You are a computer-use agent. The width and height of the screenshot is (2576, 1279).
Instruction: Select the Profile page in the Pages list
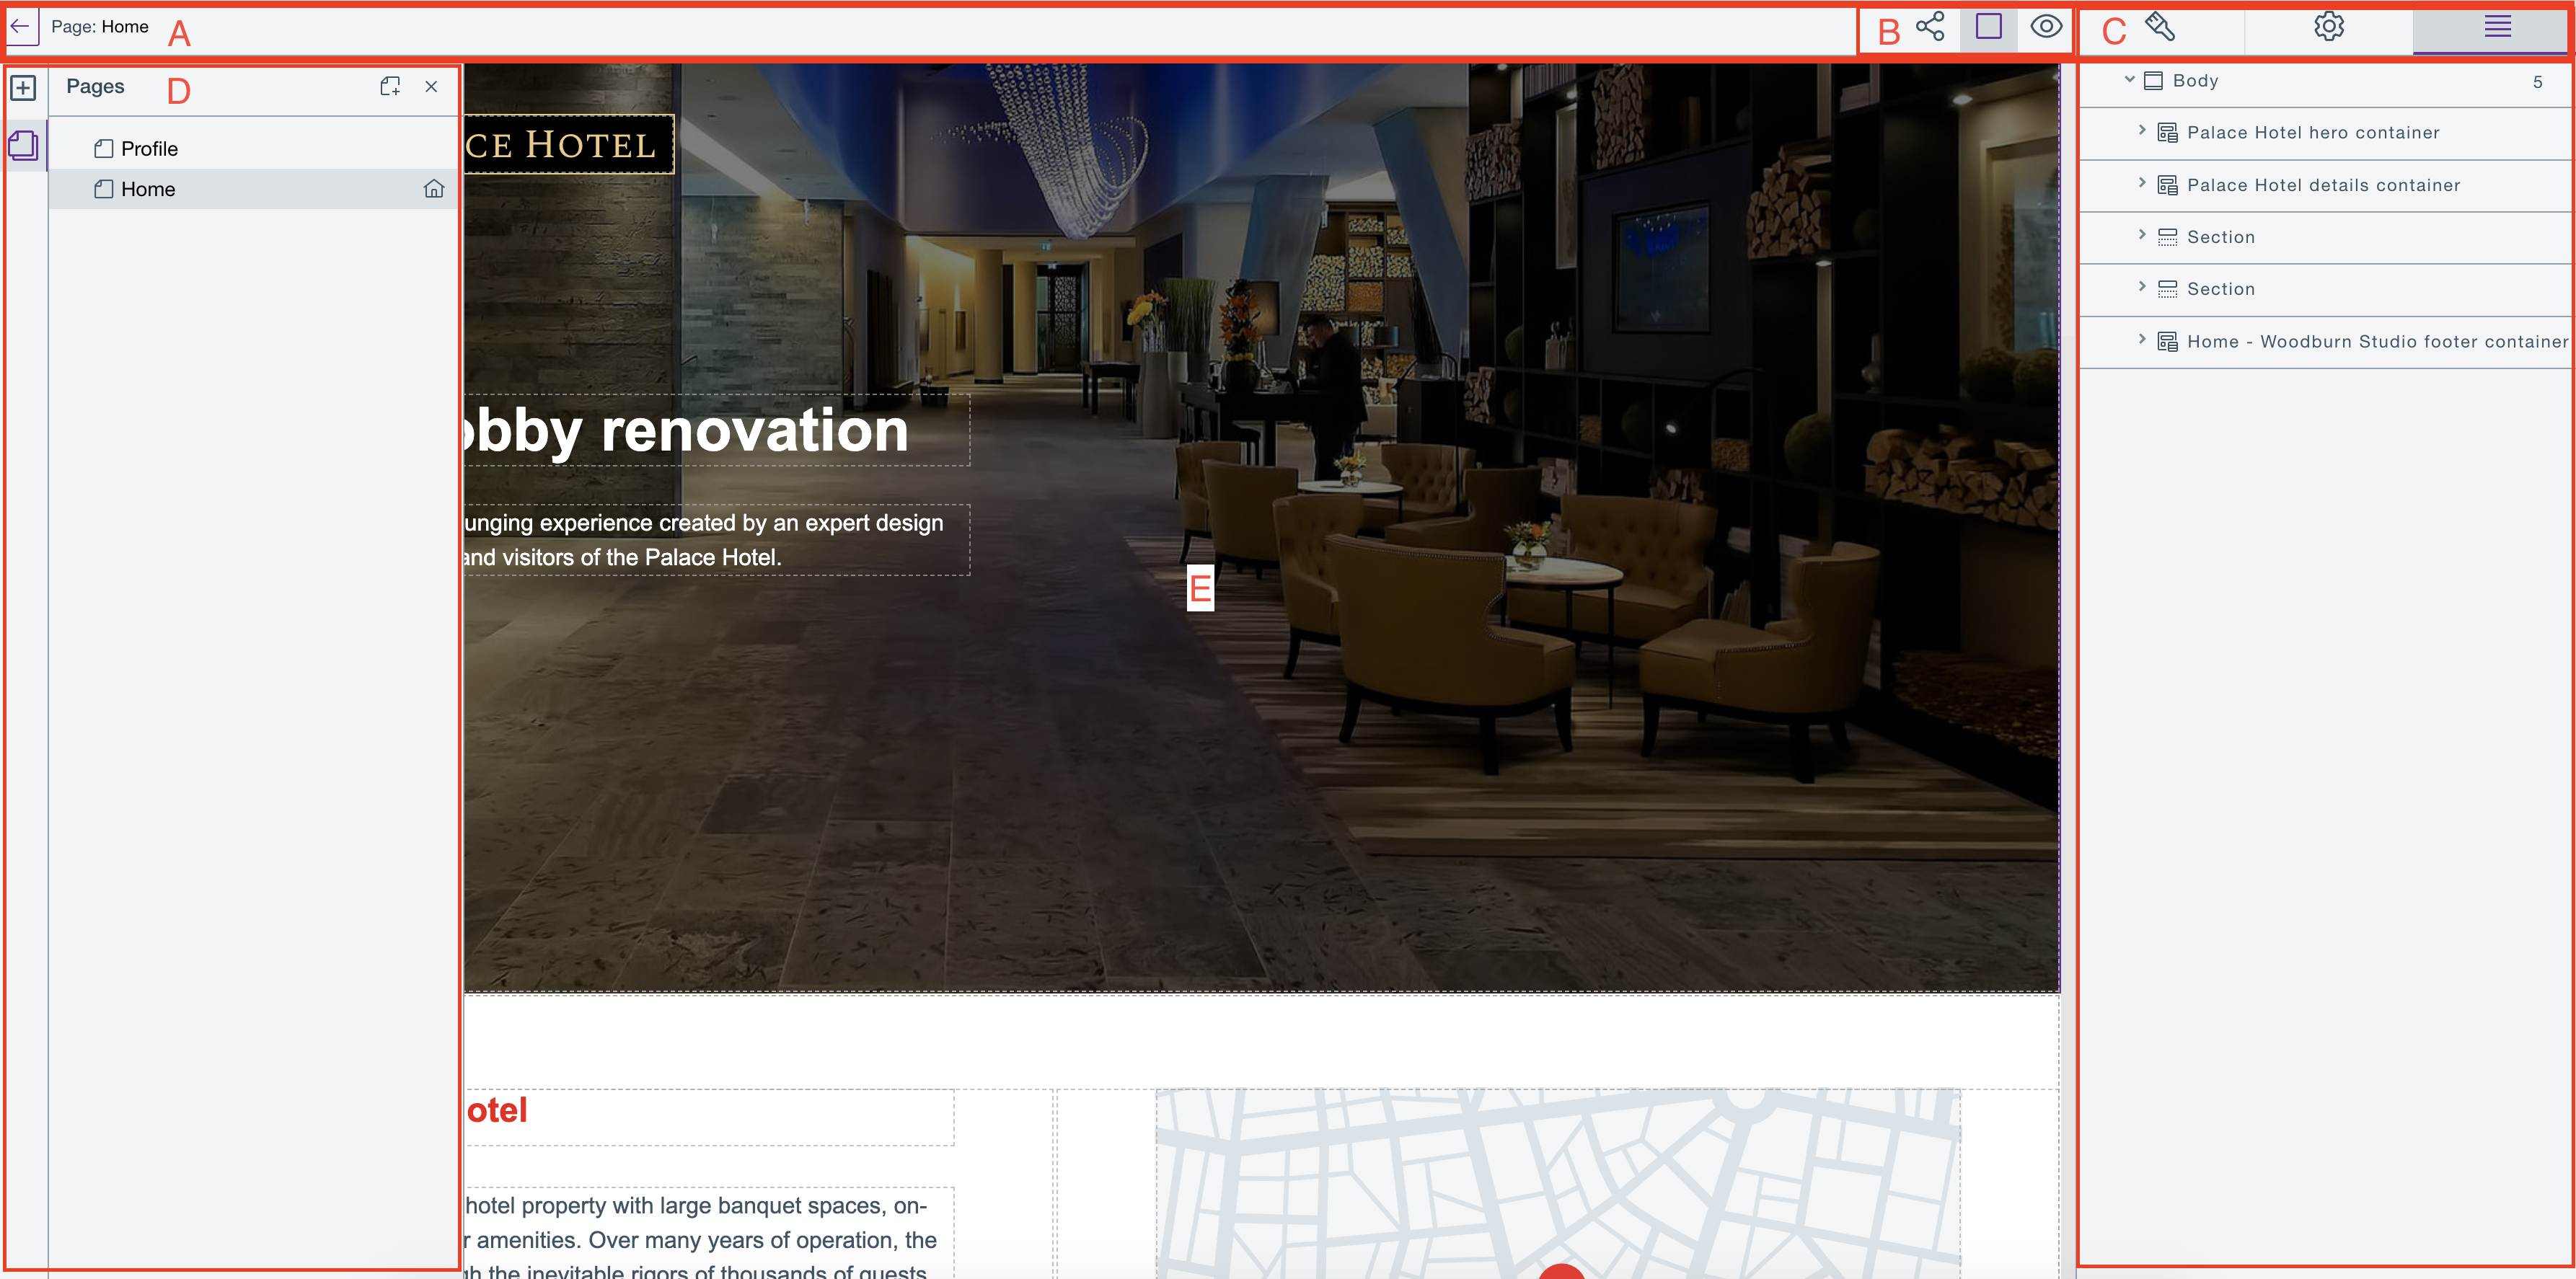click(150, 148)
